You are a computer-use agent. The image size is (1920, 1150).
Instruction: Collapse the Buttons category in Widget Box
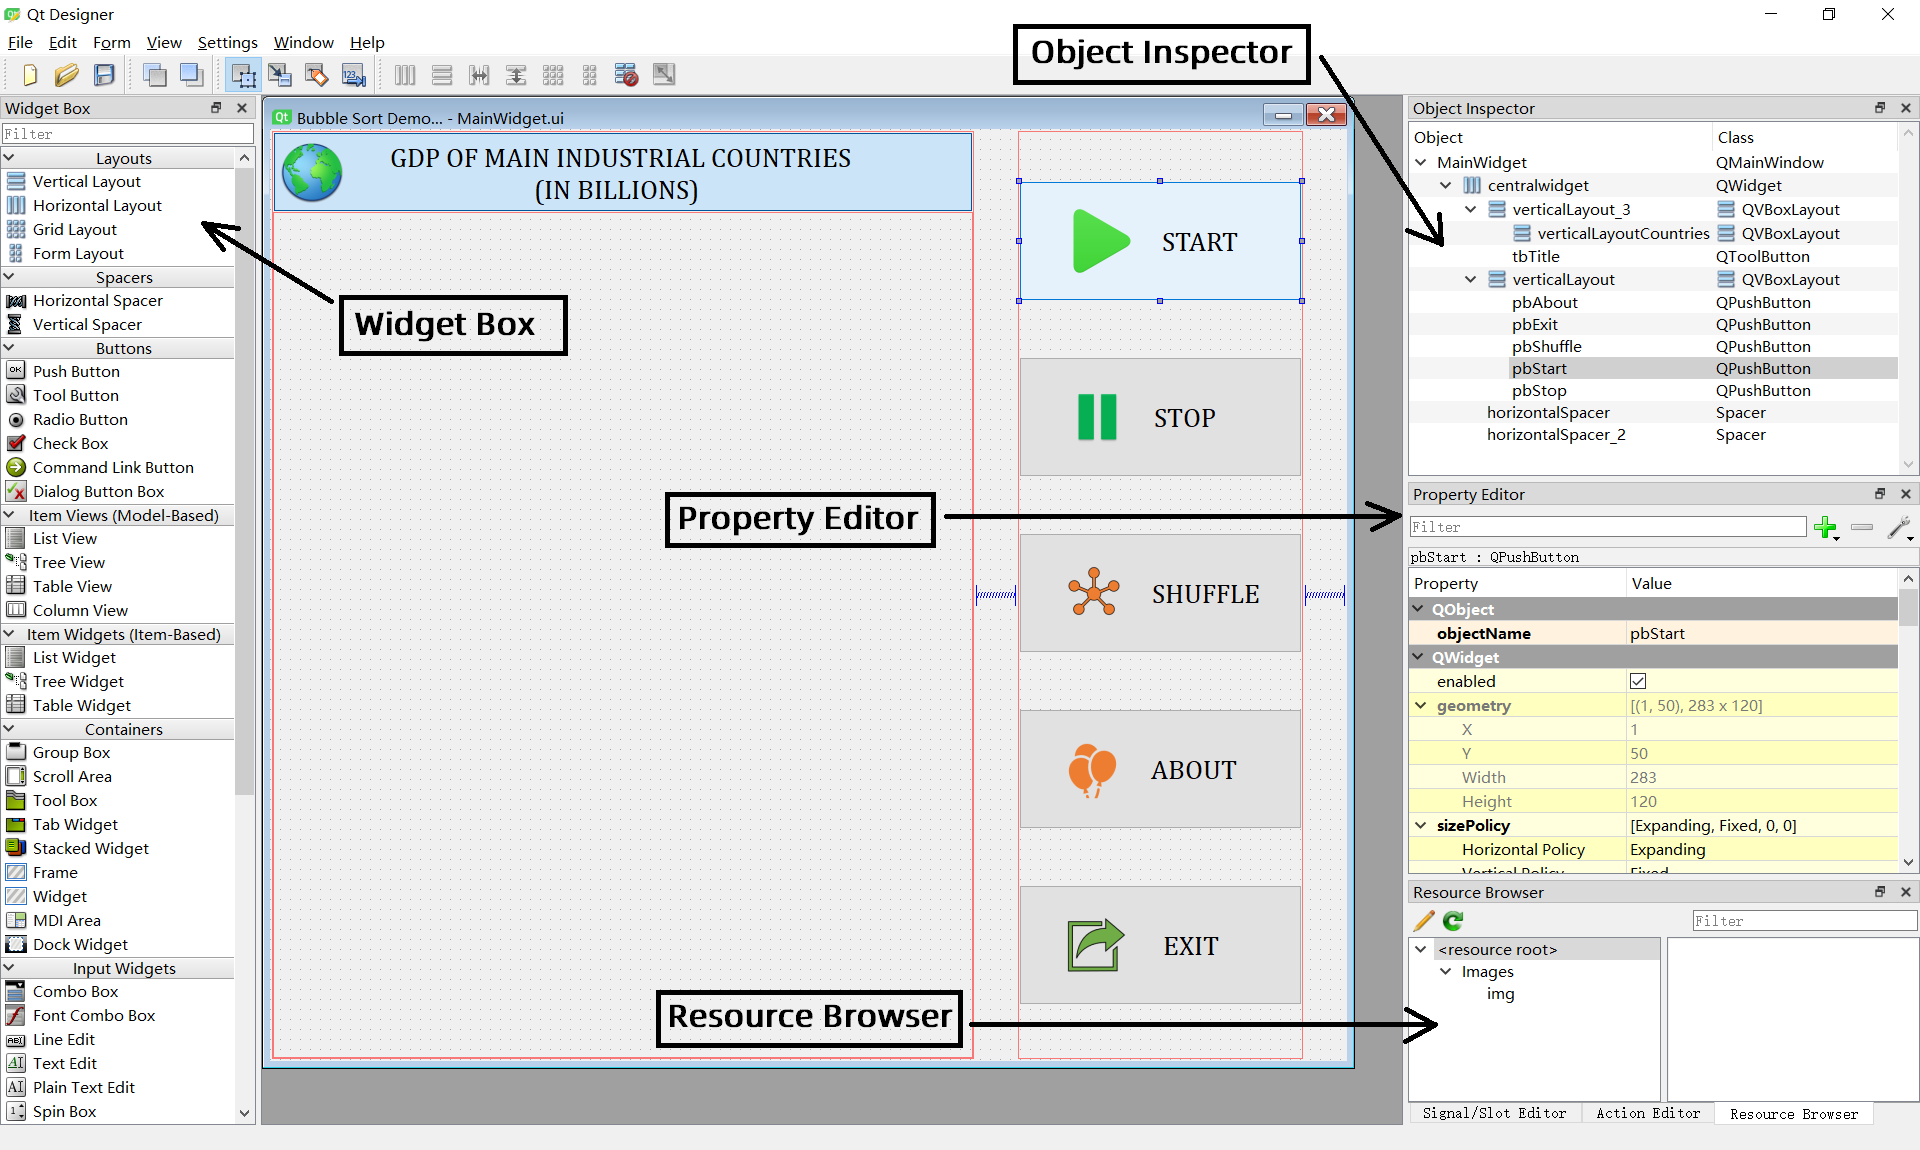pos(9,348)
